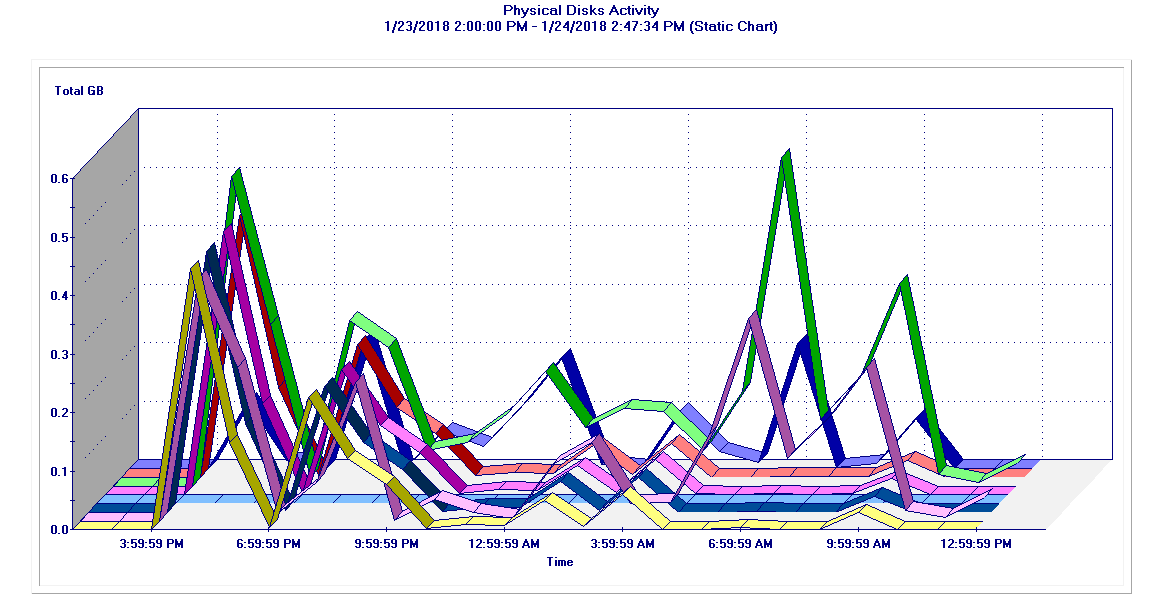This screenshot has width=1155, height=609.
Task: Select the 0.1 y-axis tick label
Action: (60, 471)
